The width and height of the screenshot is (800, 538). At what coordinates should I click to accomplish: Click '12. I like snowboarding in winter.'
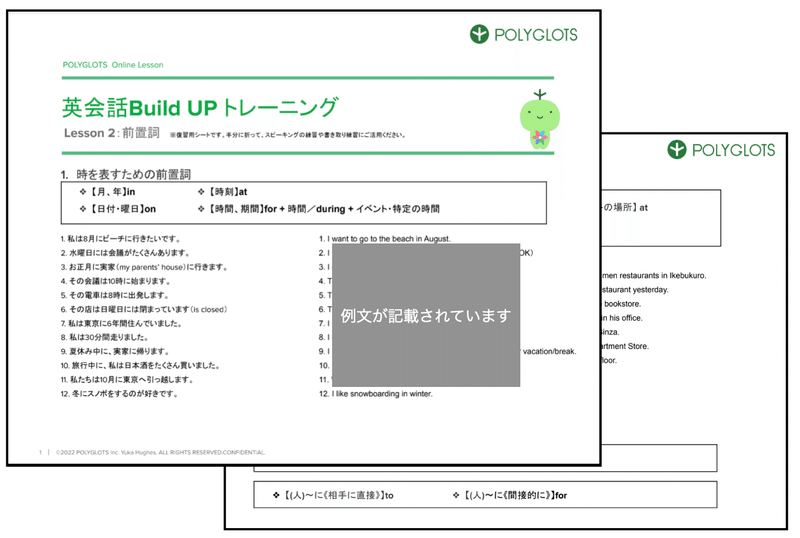(376, 394)
